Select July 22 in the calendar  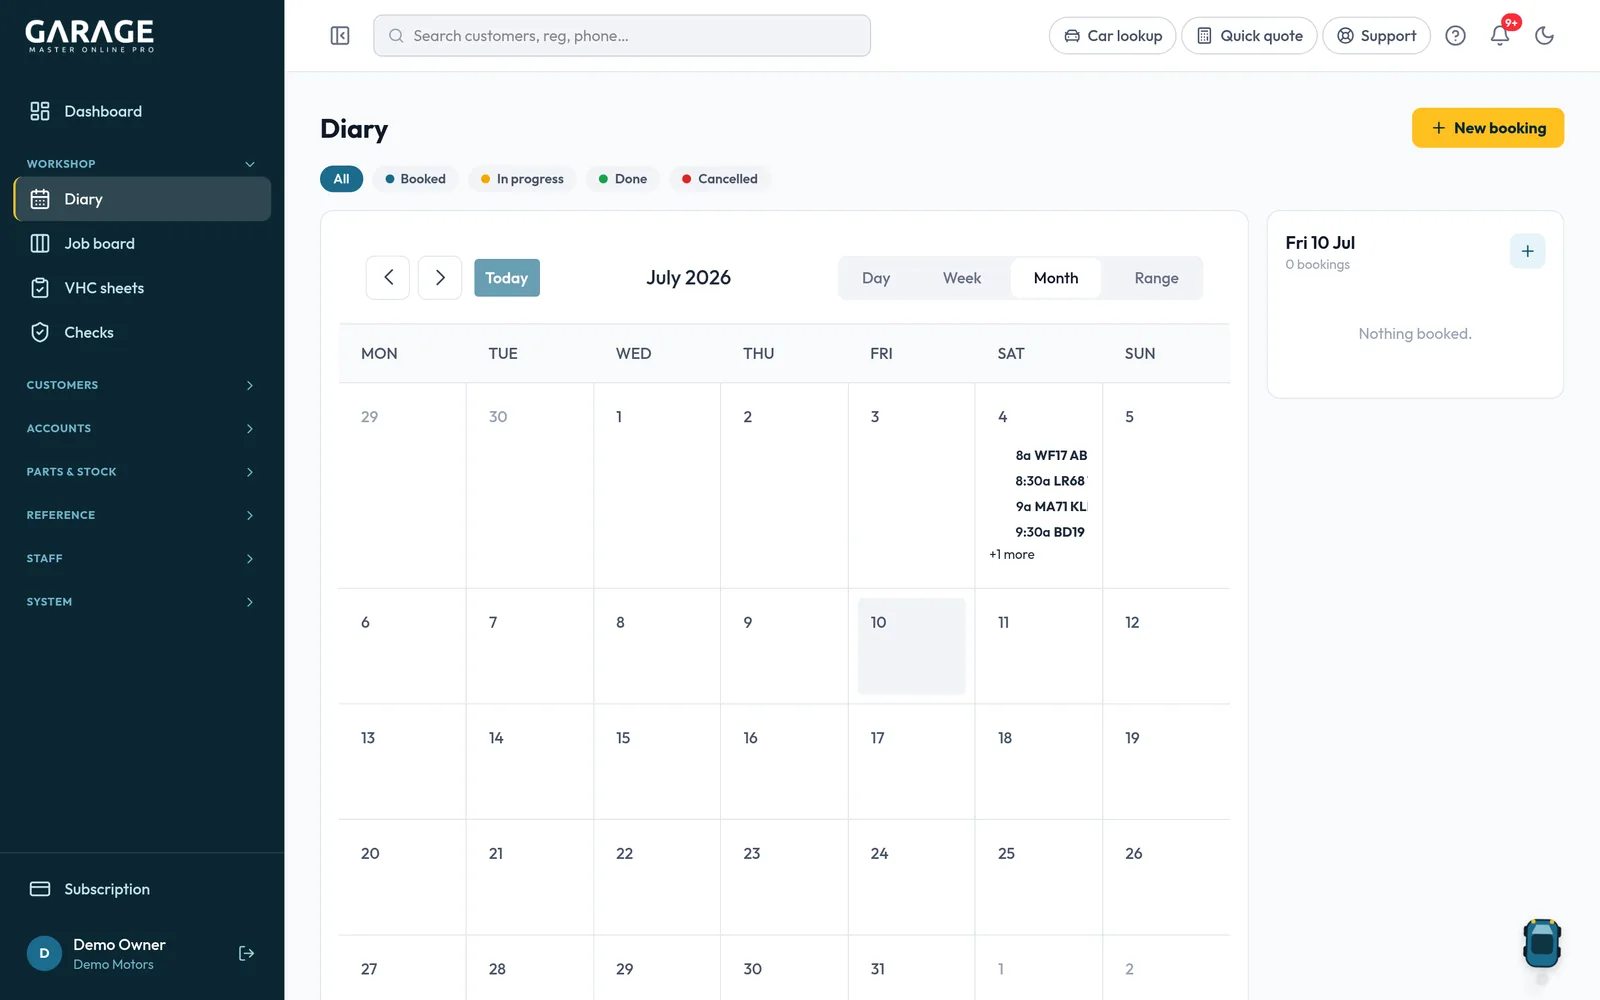pyautogui.click(x=657, y=877)
